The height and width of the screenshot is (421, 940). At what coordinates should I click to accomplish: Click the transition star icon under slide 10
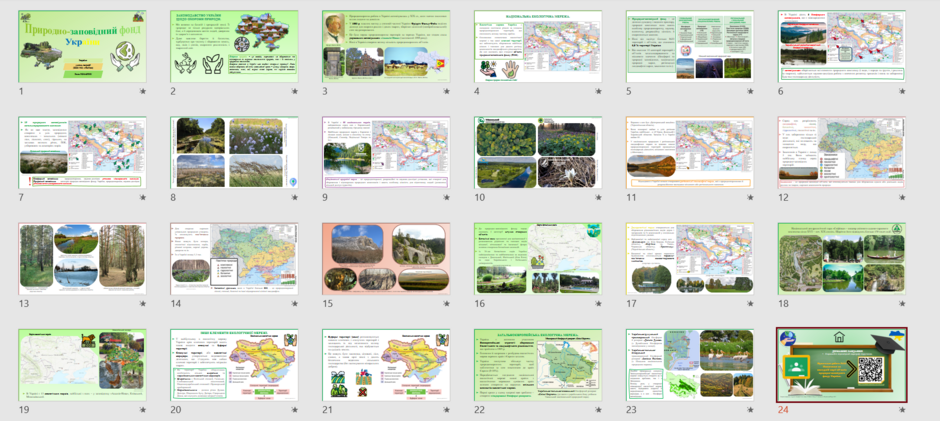point(598,197)
